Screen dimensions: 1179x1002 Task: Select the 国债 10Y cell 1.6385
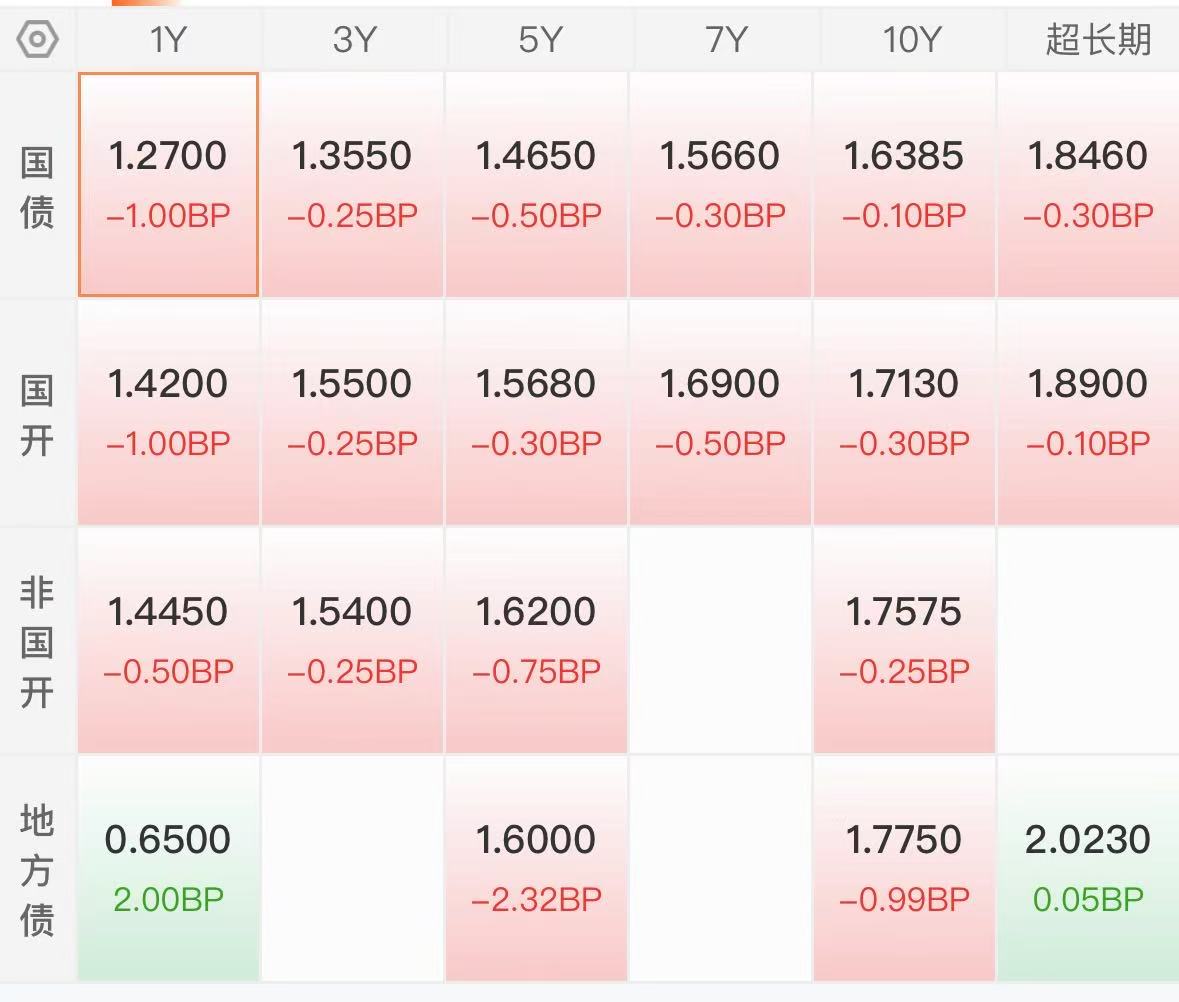905,185
